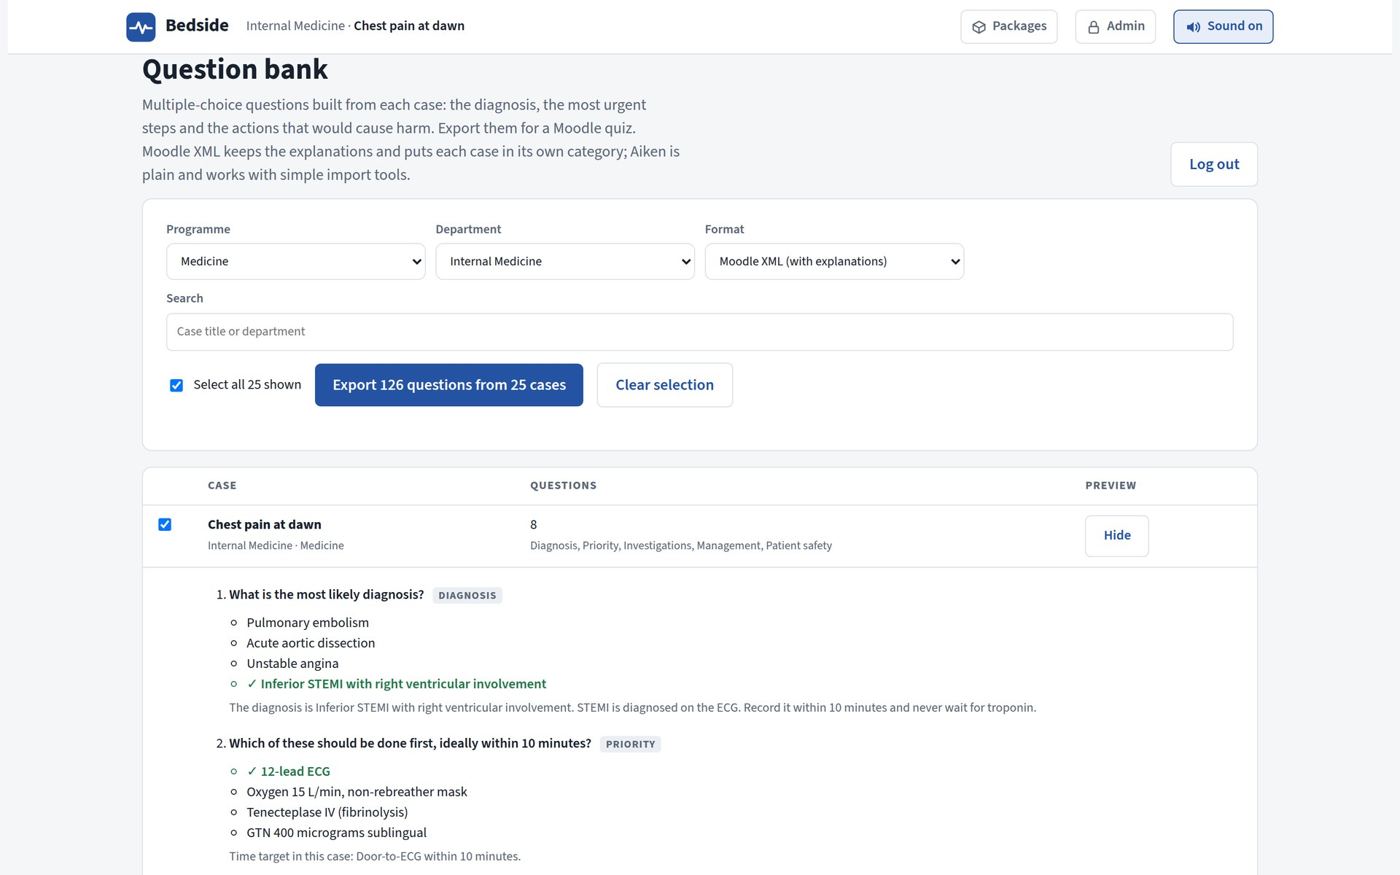Viewport: 1400px width, 875px height.
Task: Click the answer option Pulmonary embolism
Action: click(x=308, y=623)
